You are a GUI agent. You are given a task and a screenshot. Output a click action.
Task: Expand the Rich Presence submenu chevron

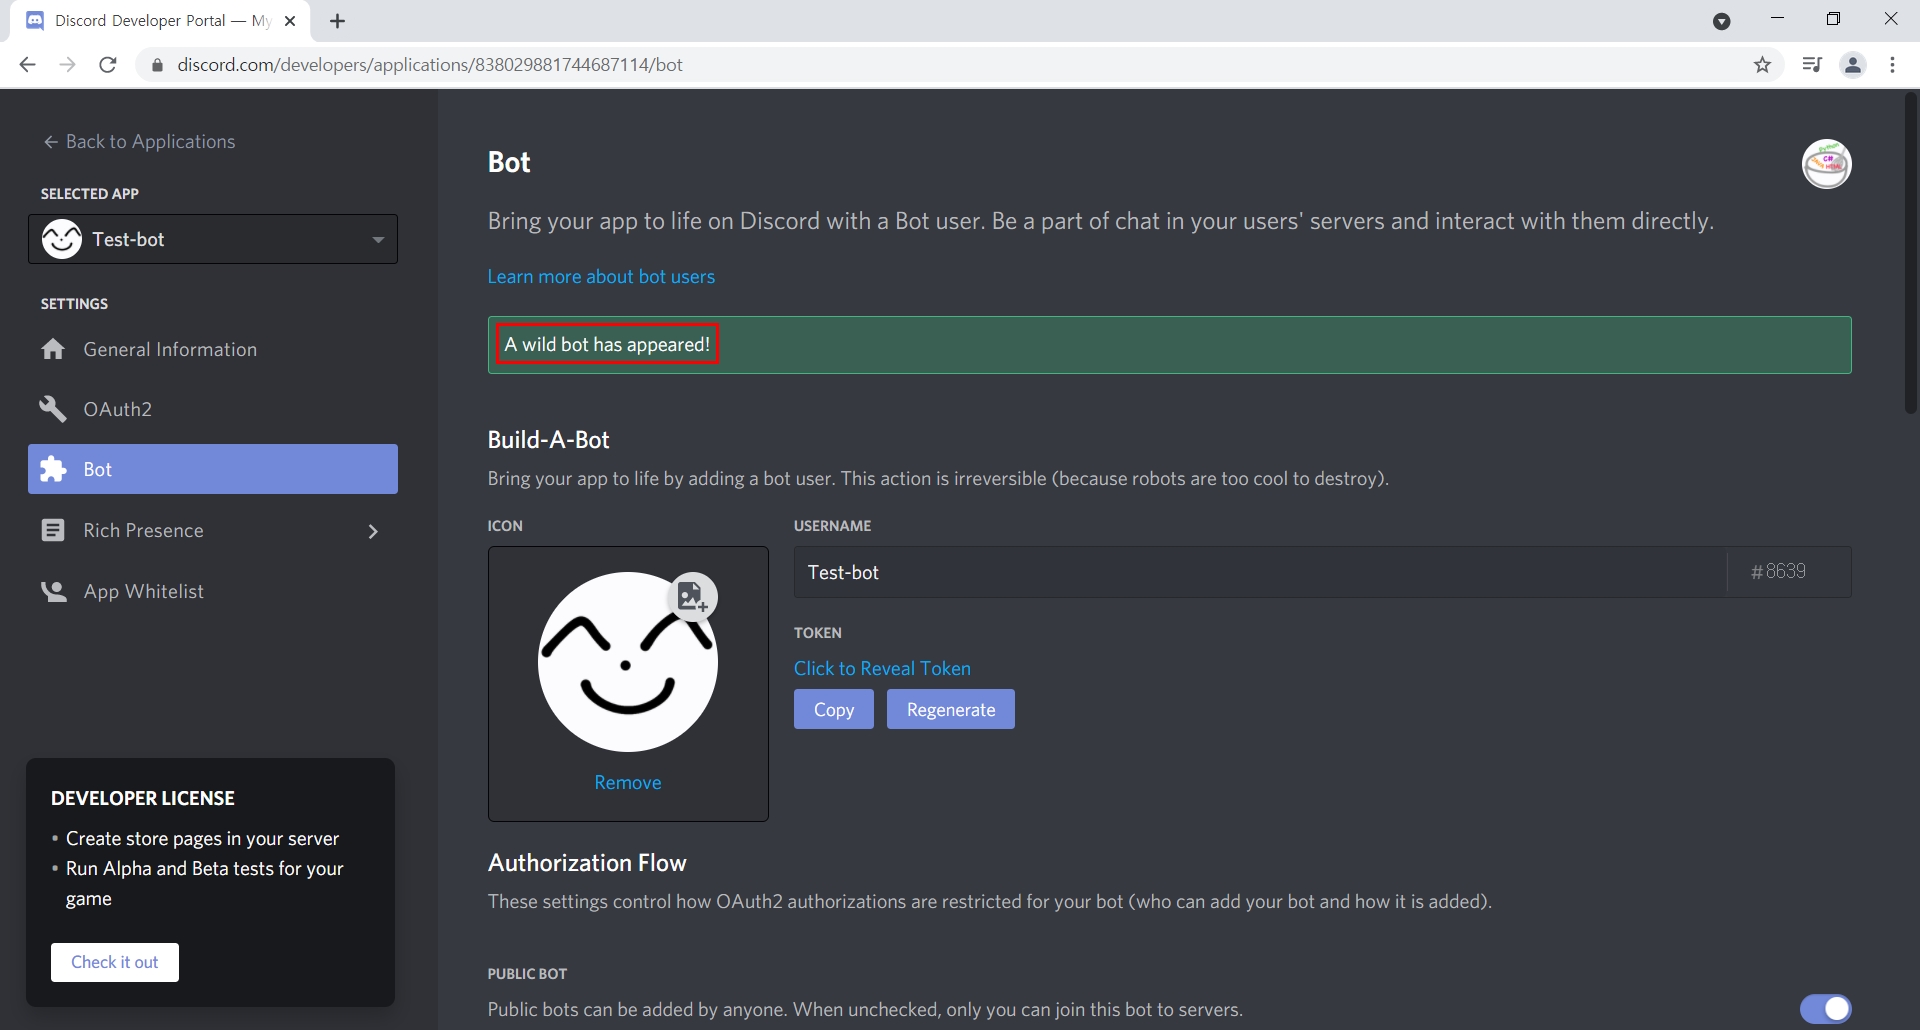[373, 531]
